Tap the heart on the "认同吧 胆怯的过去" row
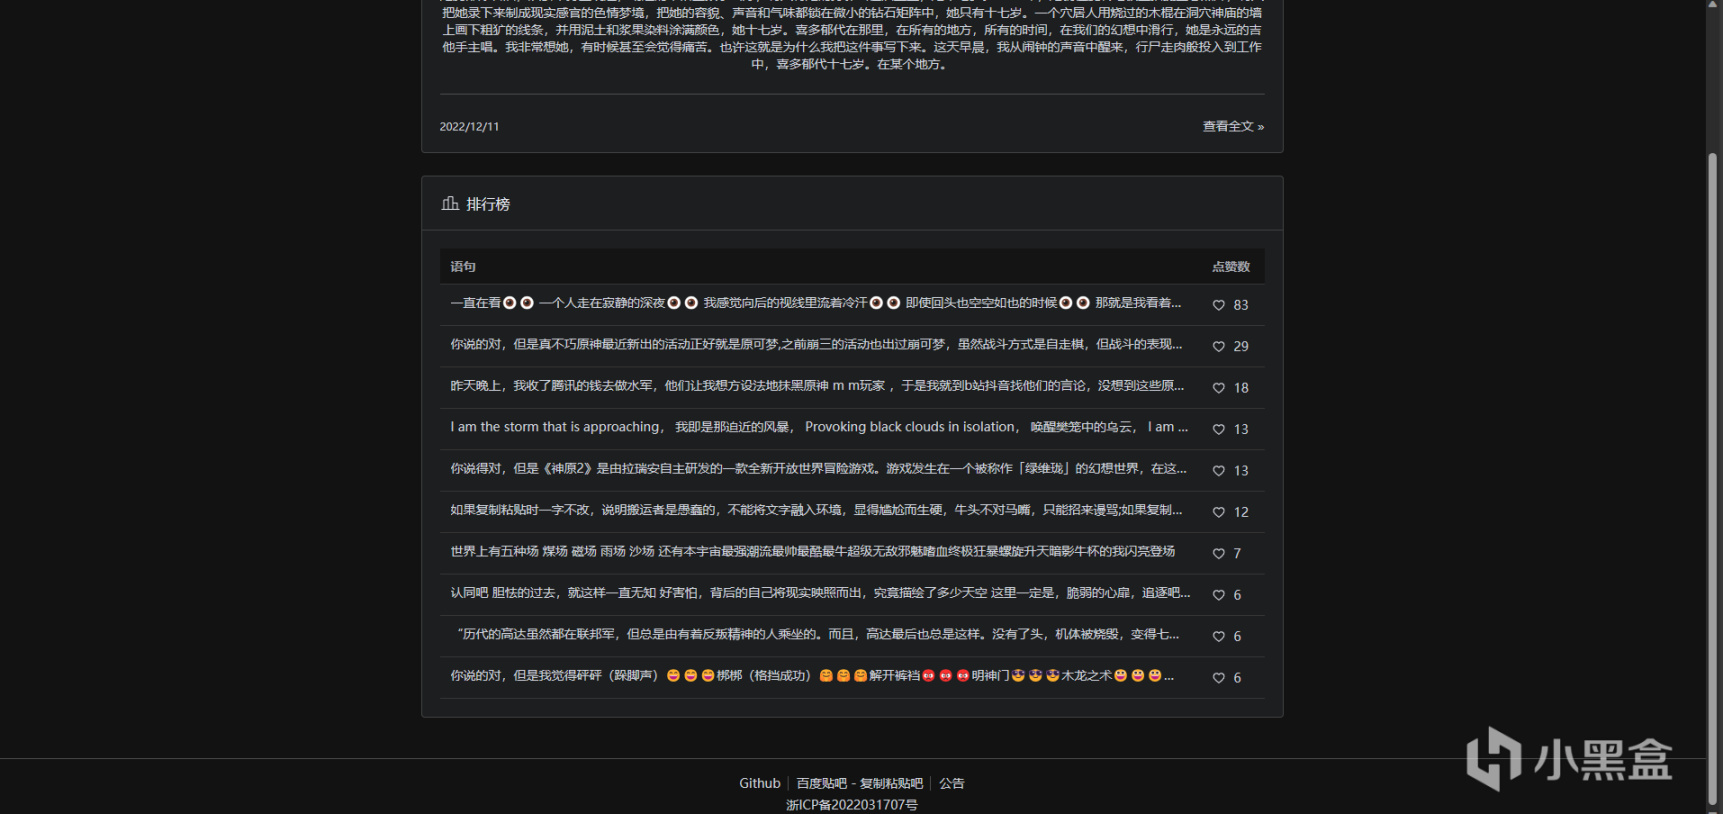This screenshot has width=1723, height=814. 1218,595
